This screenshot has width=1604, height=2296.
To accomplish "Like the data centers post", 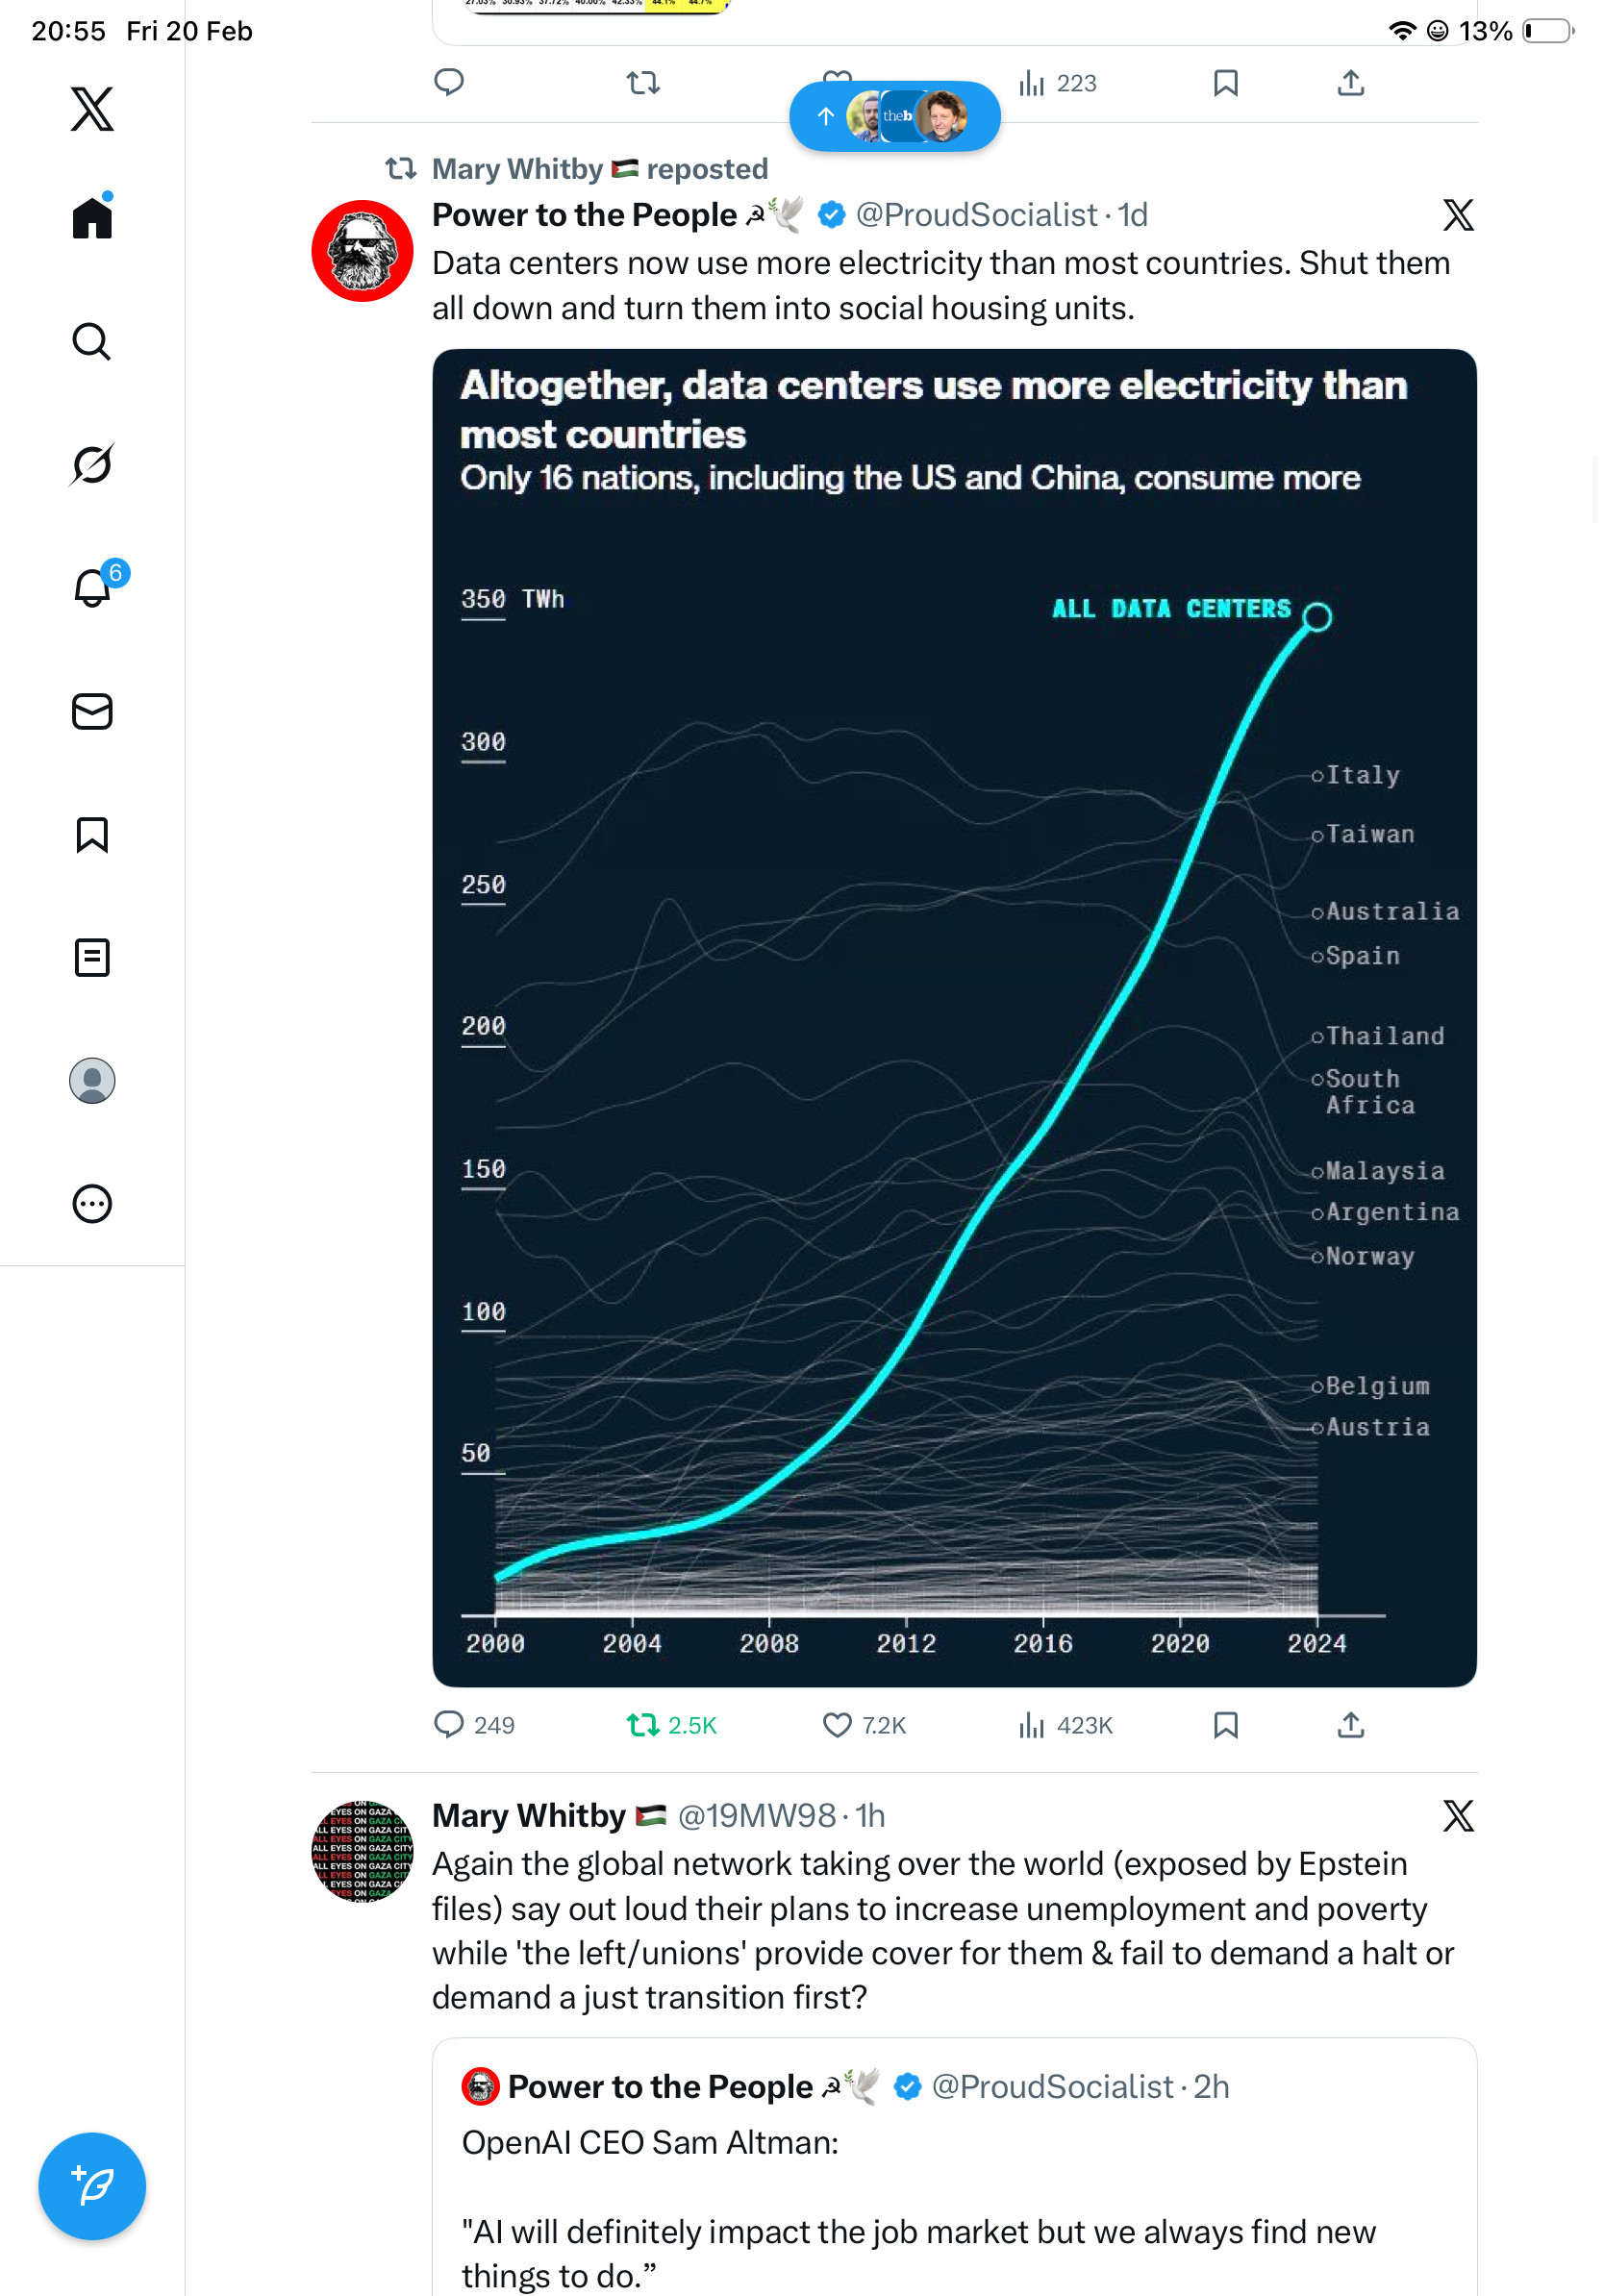I will [x=836, y=1724].
